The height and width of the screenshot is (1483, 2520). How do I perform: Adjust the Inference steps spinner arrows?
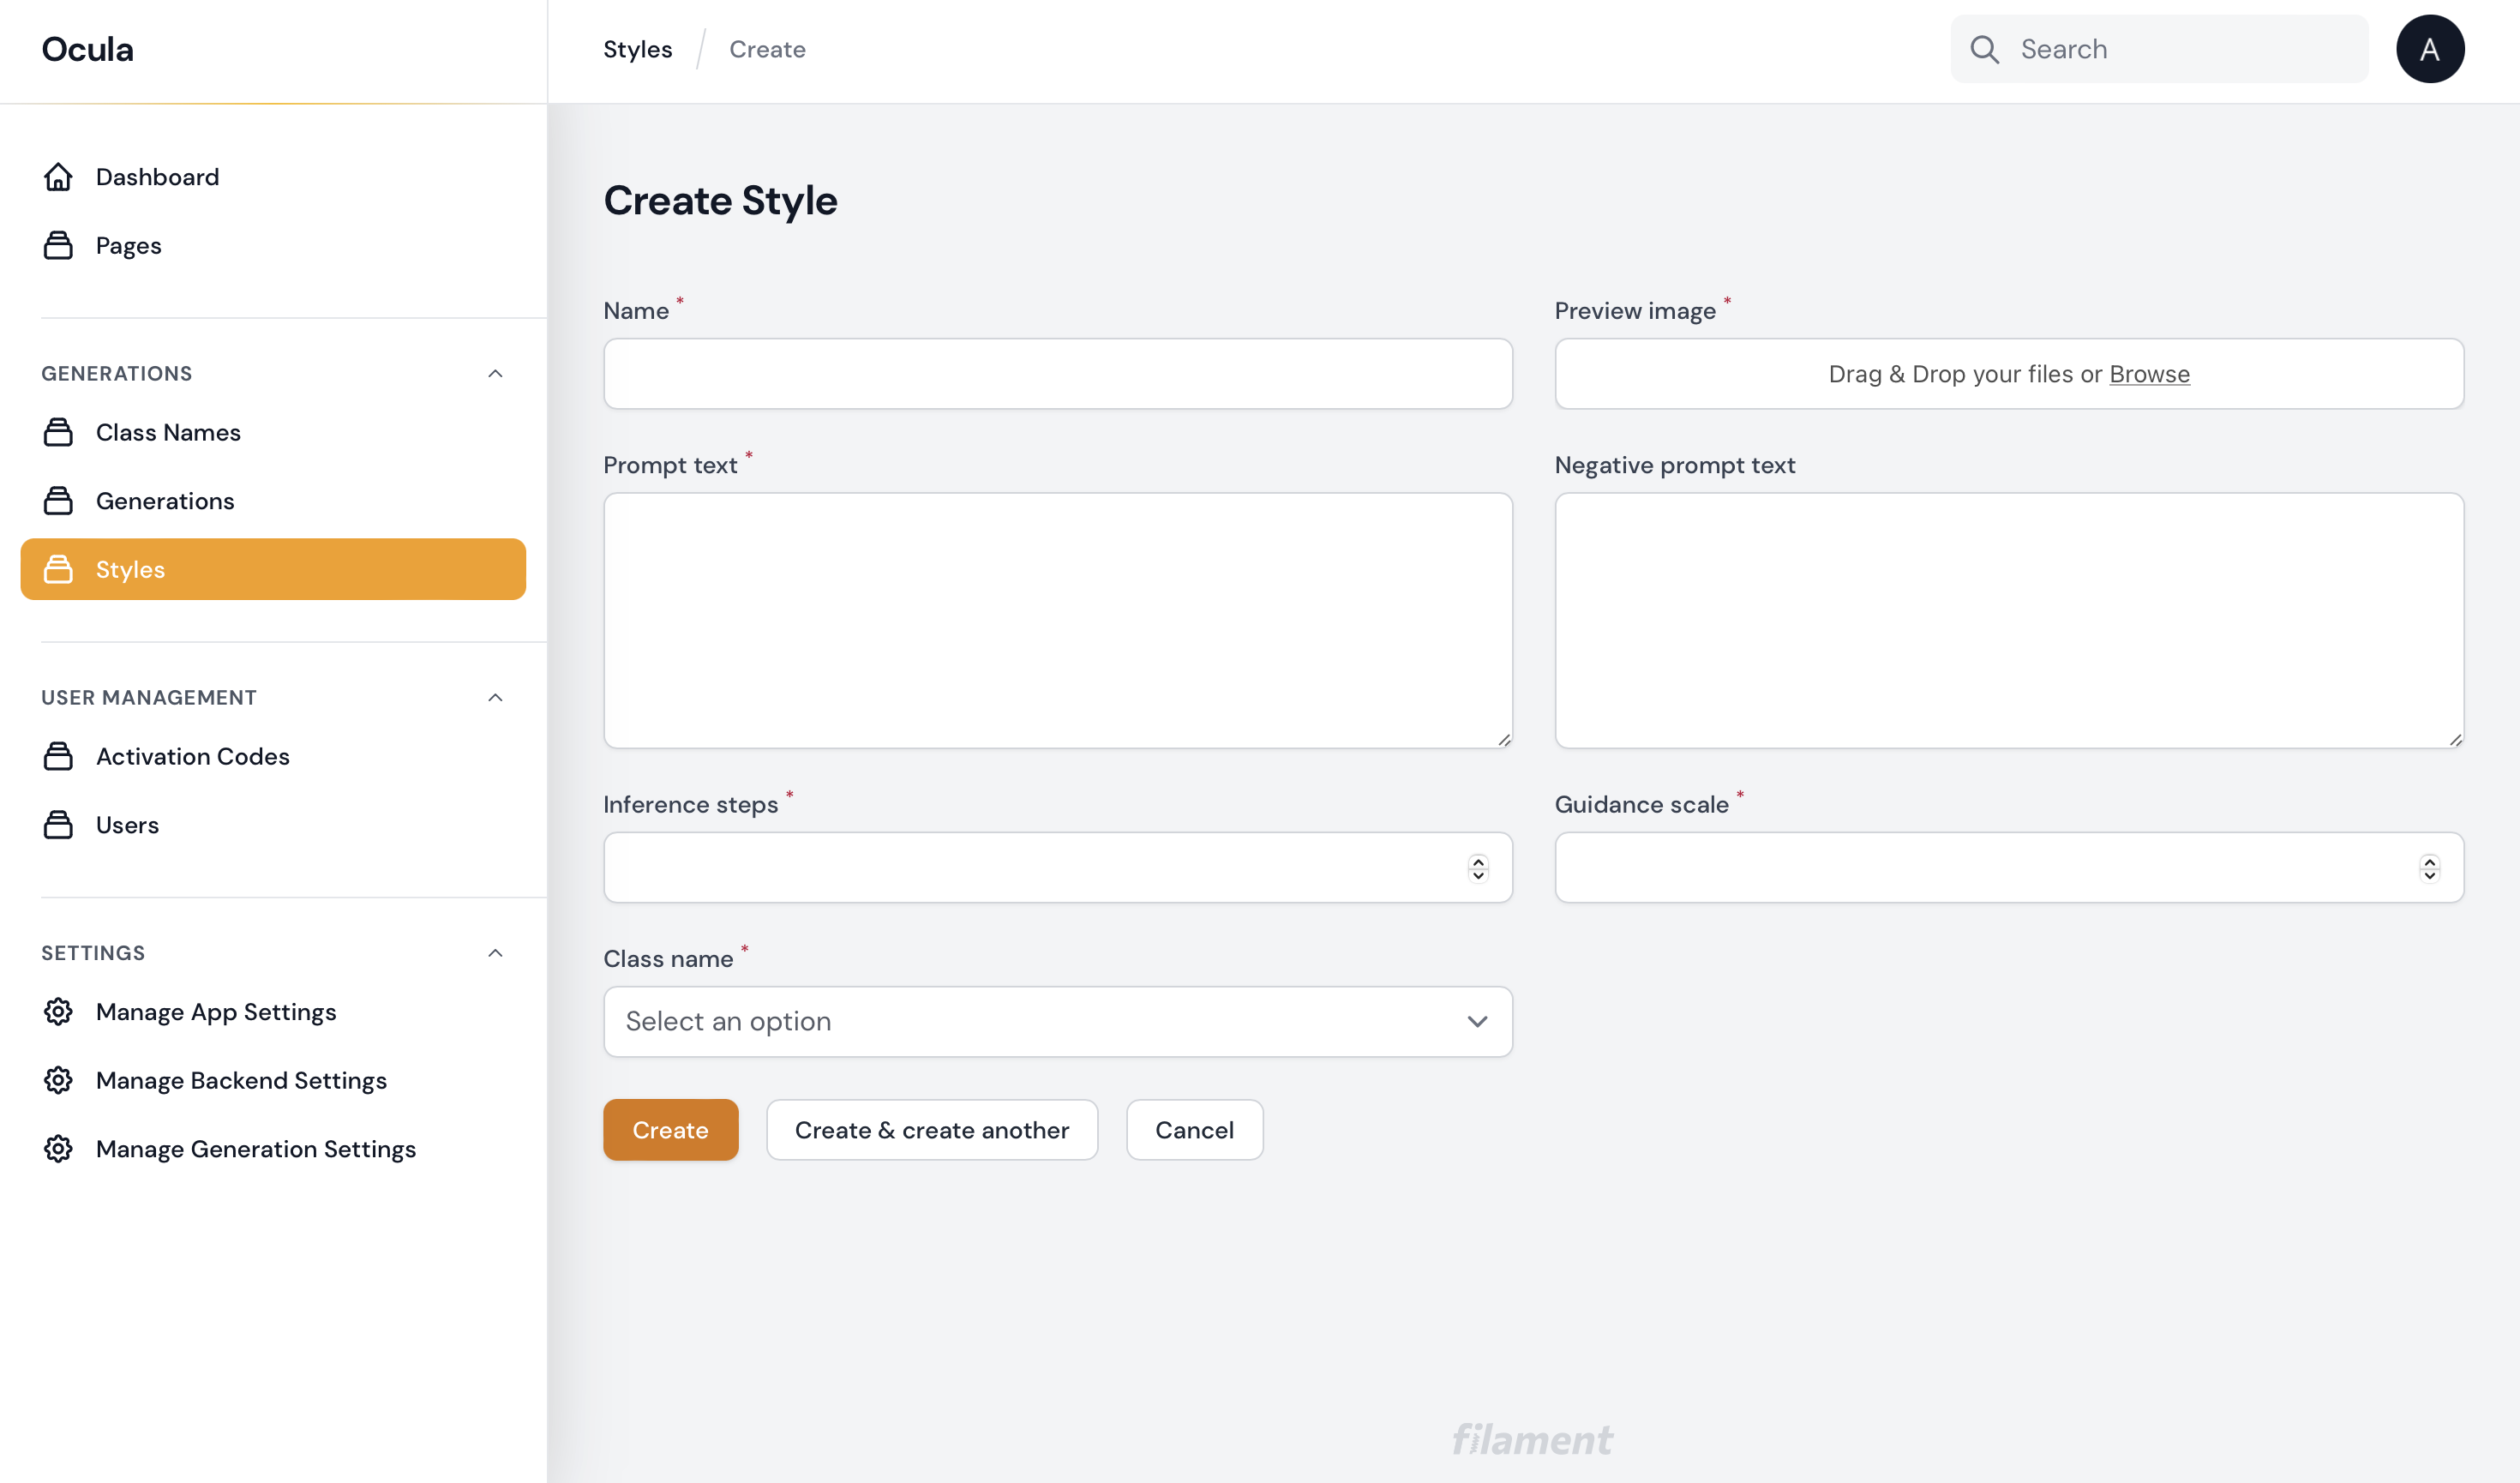(1478, 868)
